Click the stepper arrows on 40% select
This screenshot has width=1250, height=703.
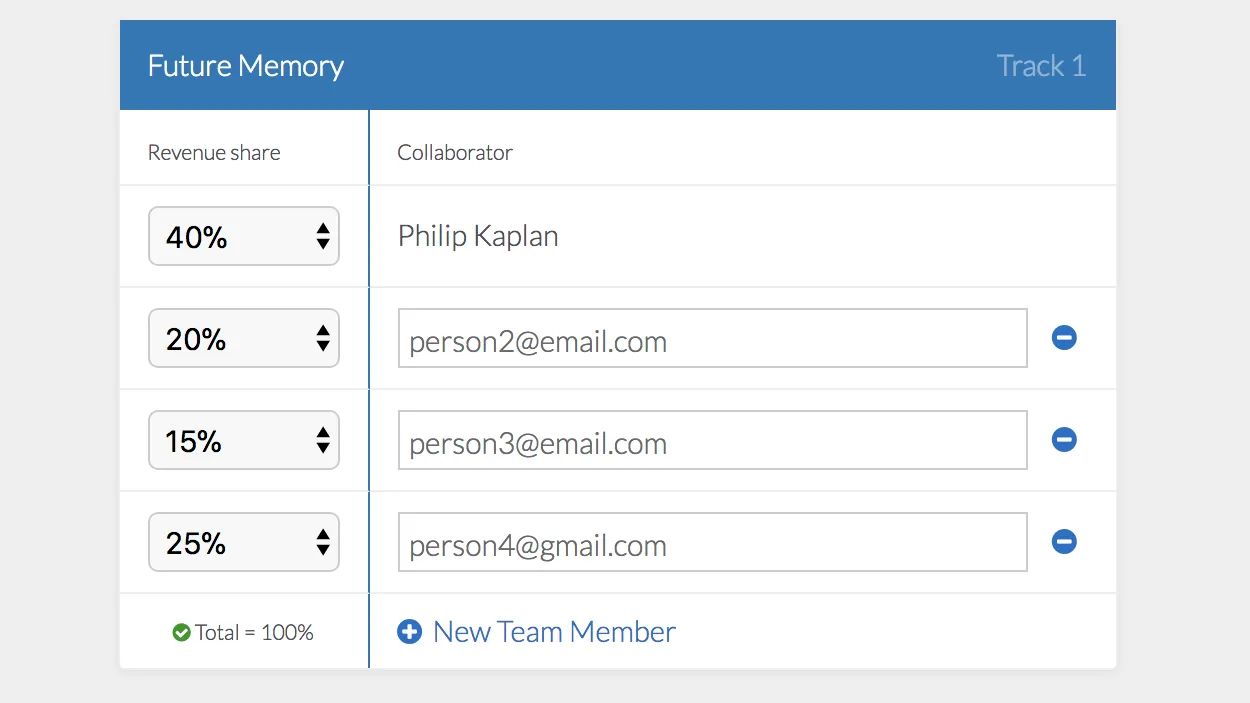coord(322,236)
